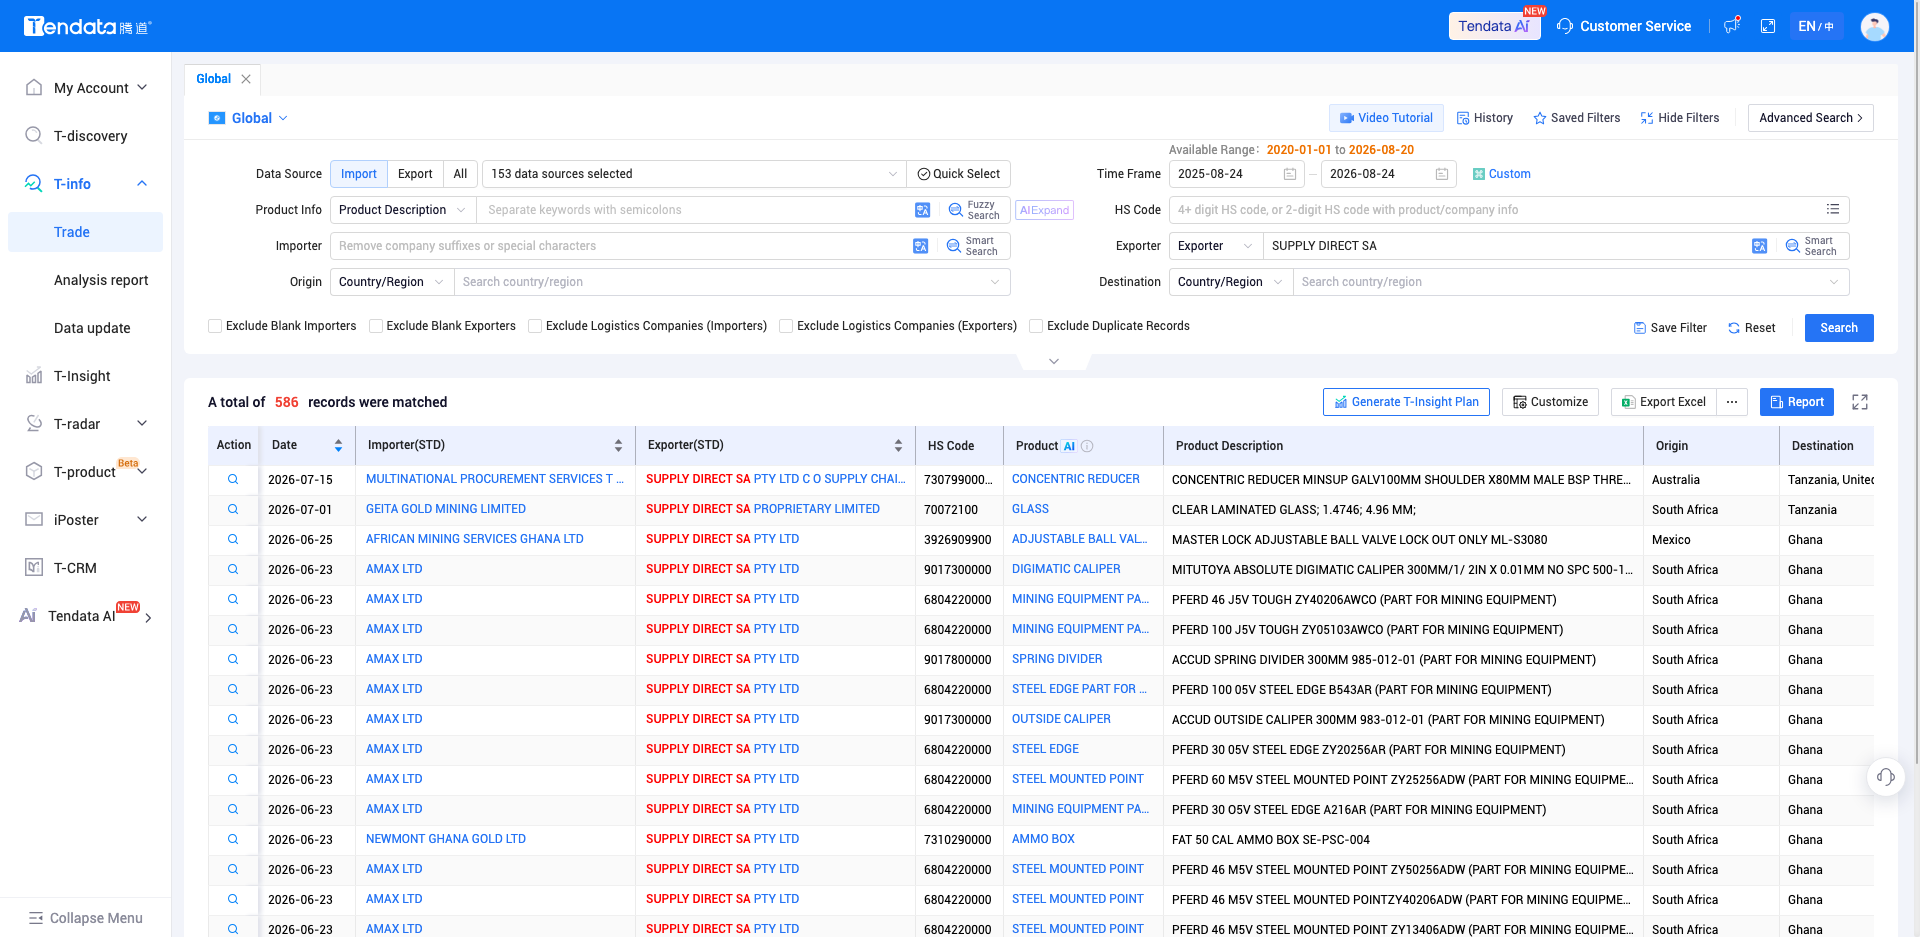Close the Global tab

(x=246, y=79)
